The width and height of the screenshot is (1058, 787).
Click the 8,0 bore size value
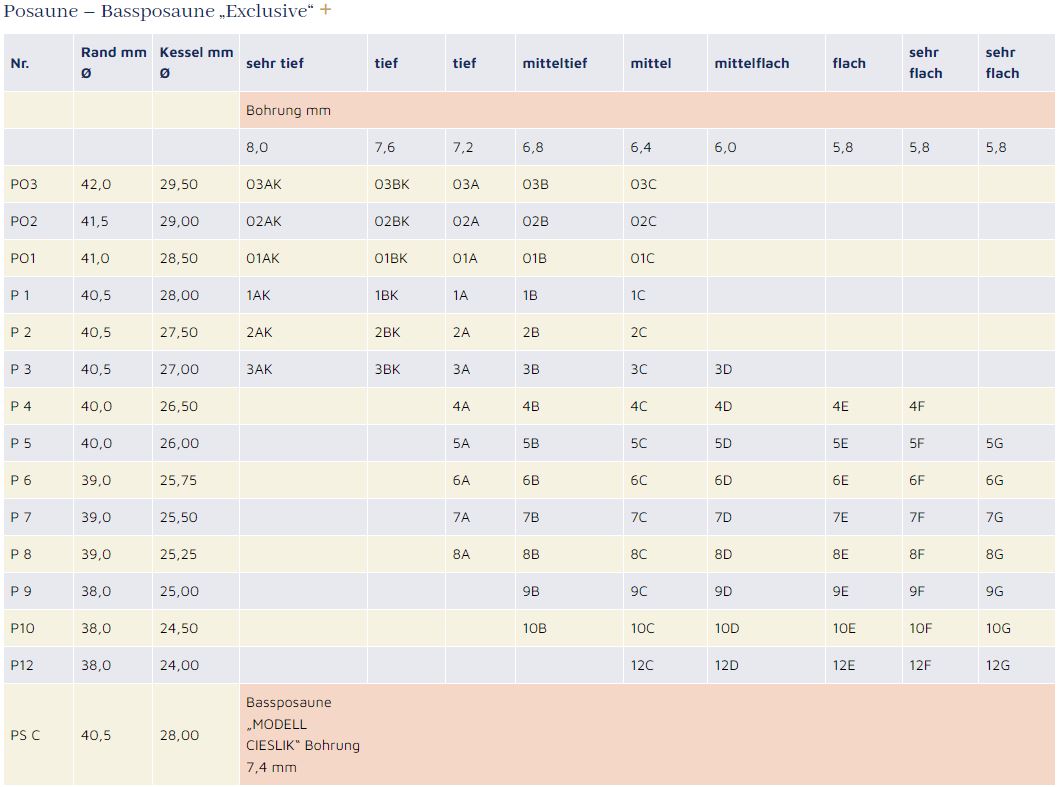[x=257, y=147]
